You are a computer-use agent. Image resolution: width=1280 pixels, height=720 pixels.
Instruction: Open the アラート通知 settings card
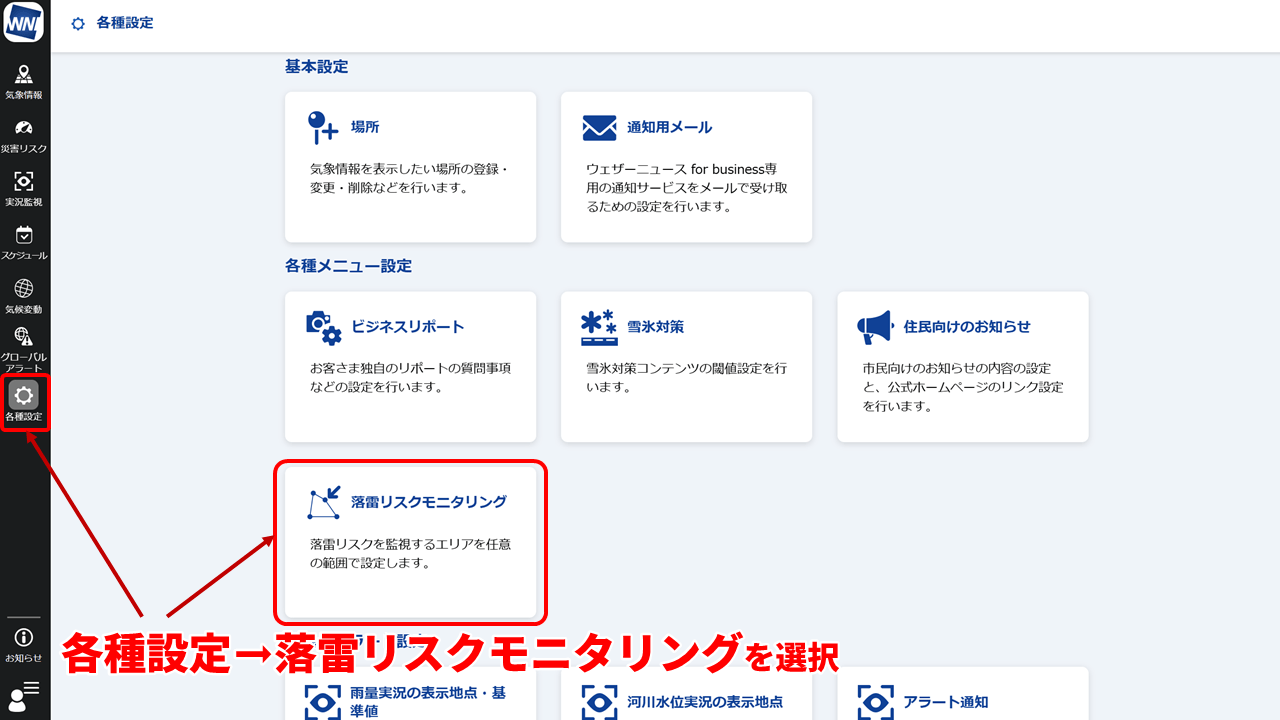coord(962,700)
